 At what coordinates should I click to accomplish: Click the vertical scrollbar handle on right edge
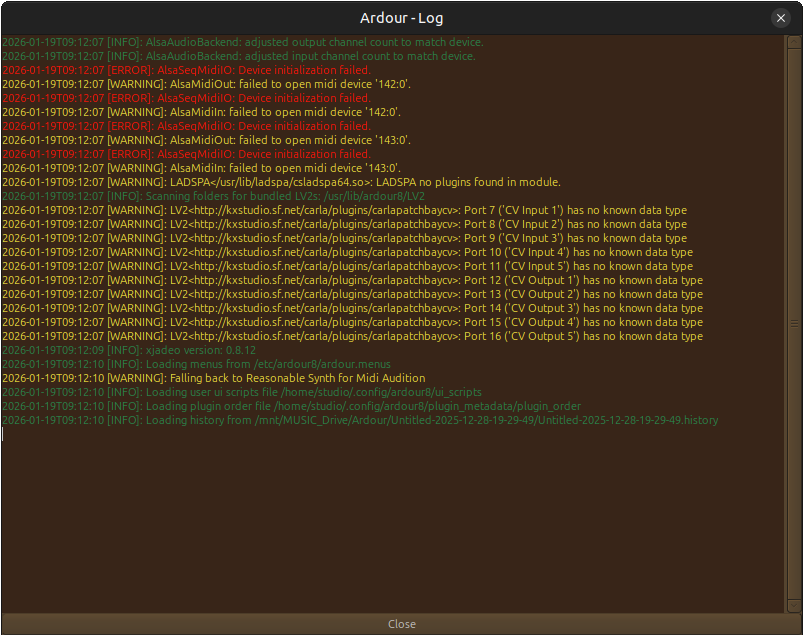click(x=795, y=323)
